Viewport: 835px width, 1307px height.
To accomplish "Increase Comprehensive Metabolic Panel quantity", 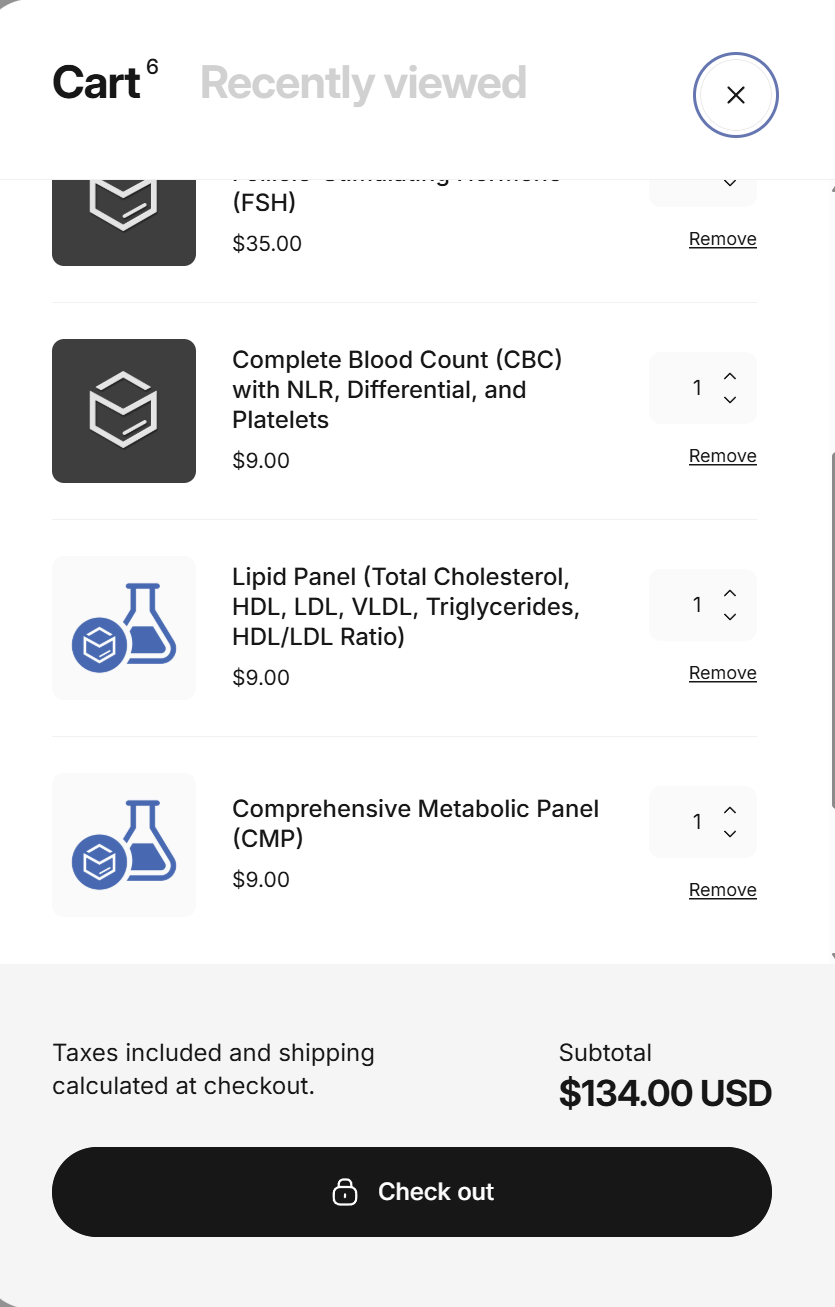I will [730, 810].
